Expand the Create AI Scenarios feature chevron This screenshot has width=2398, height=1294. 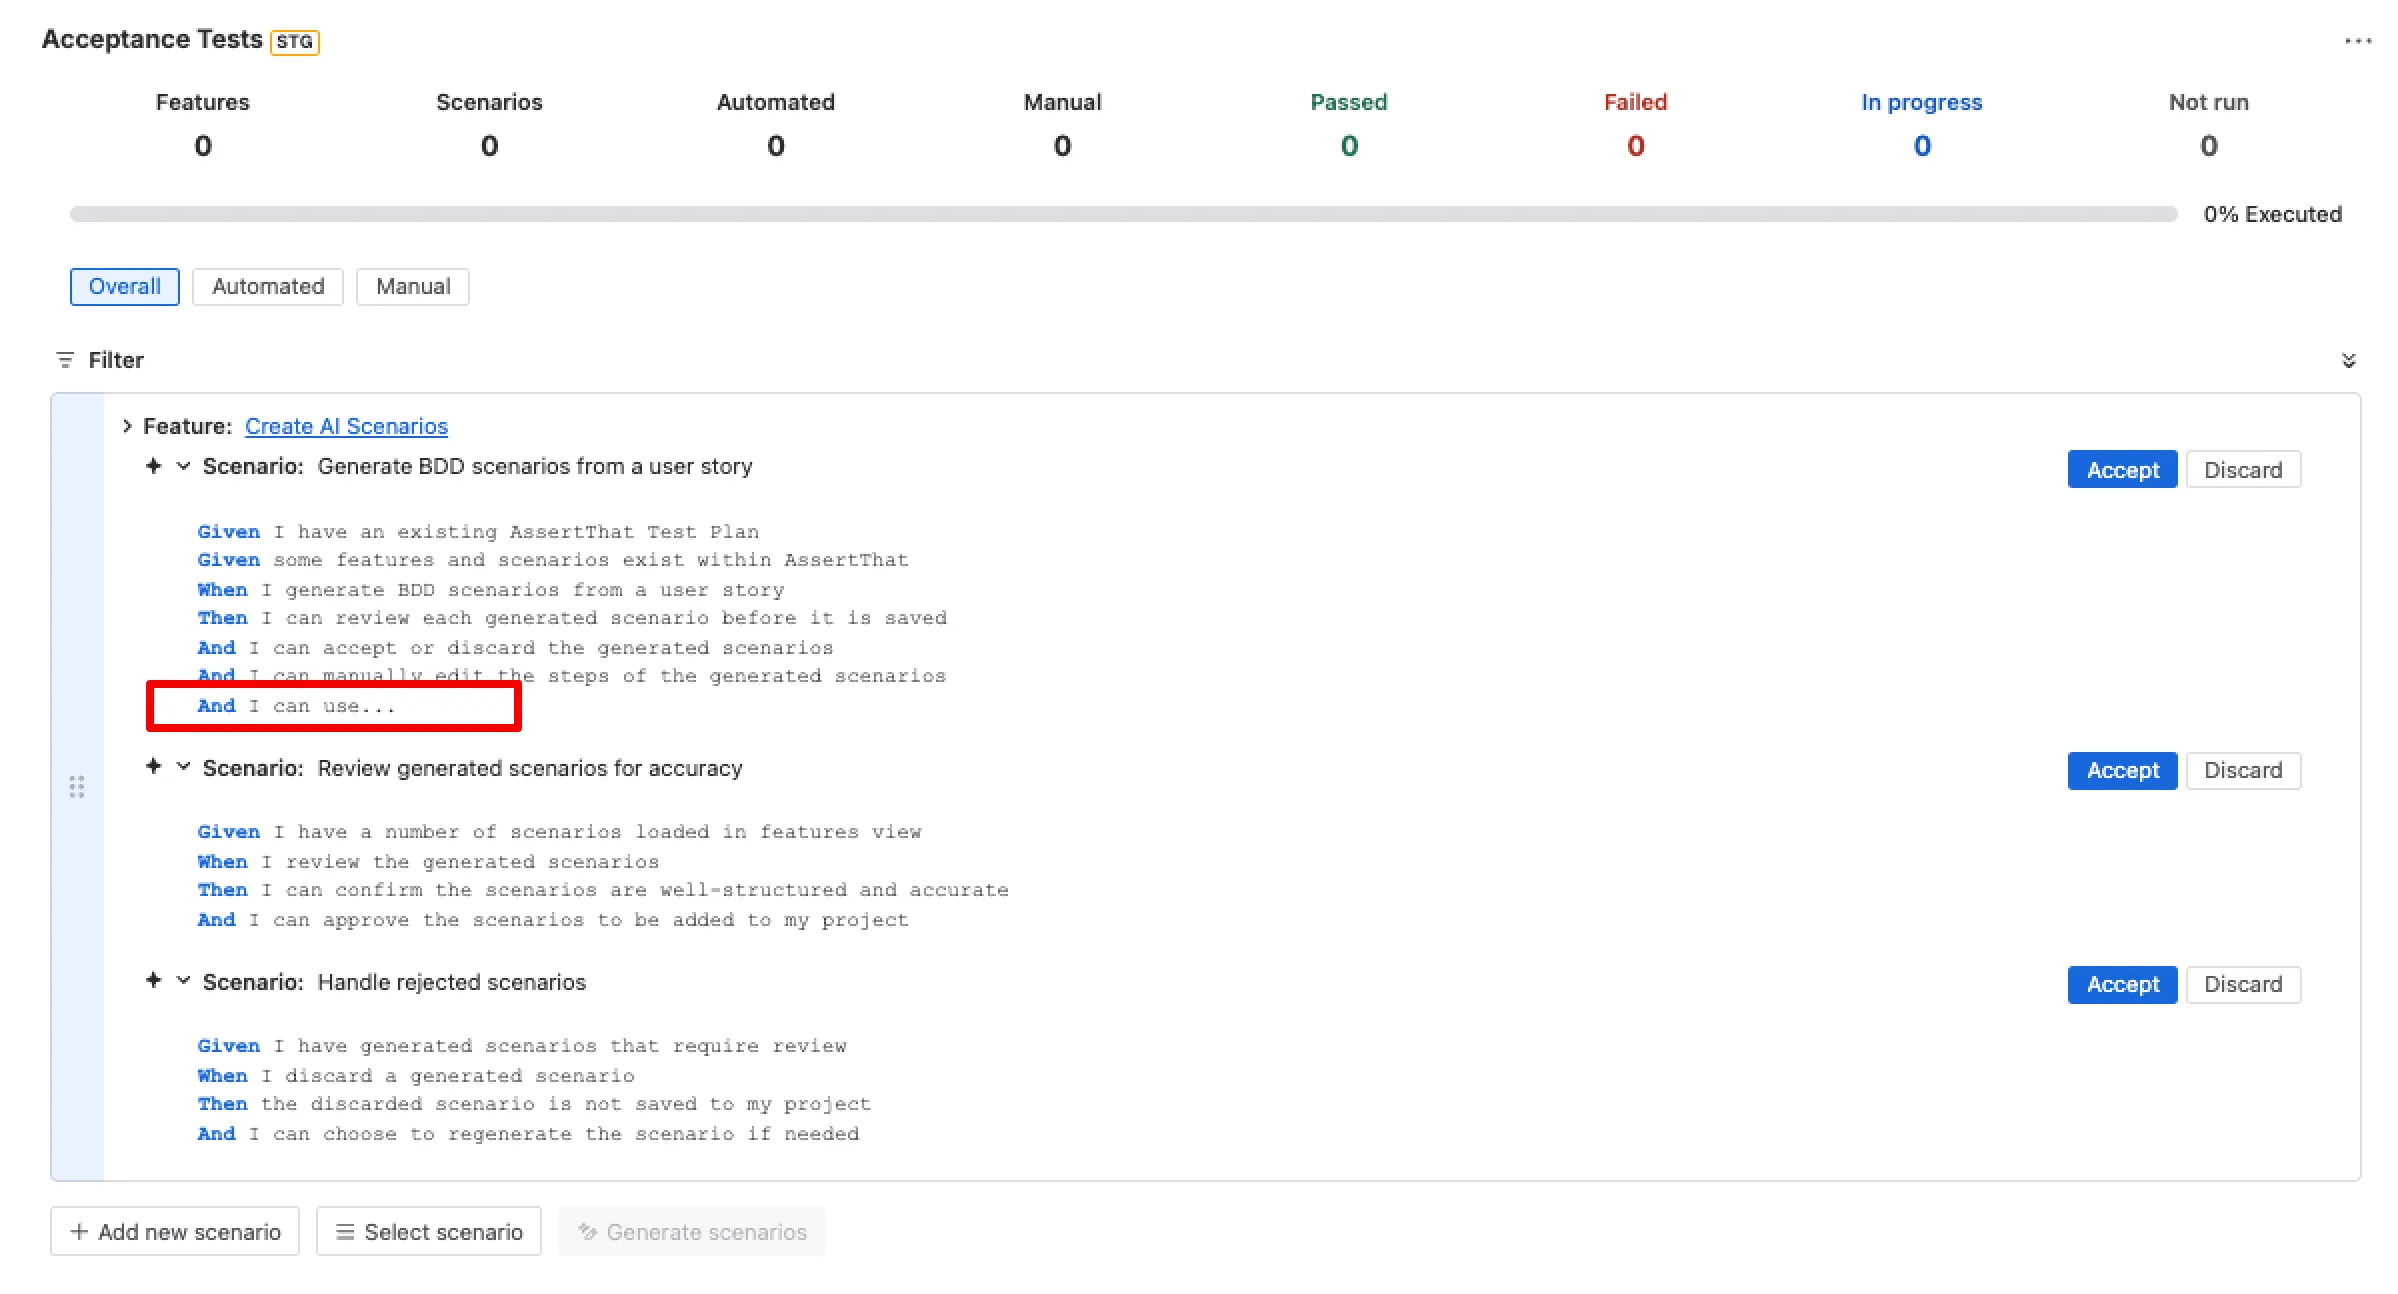click(127, 426)
